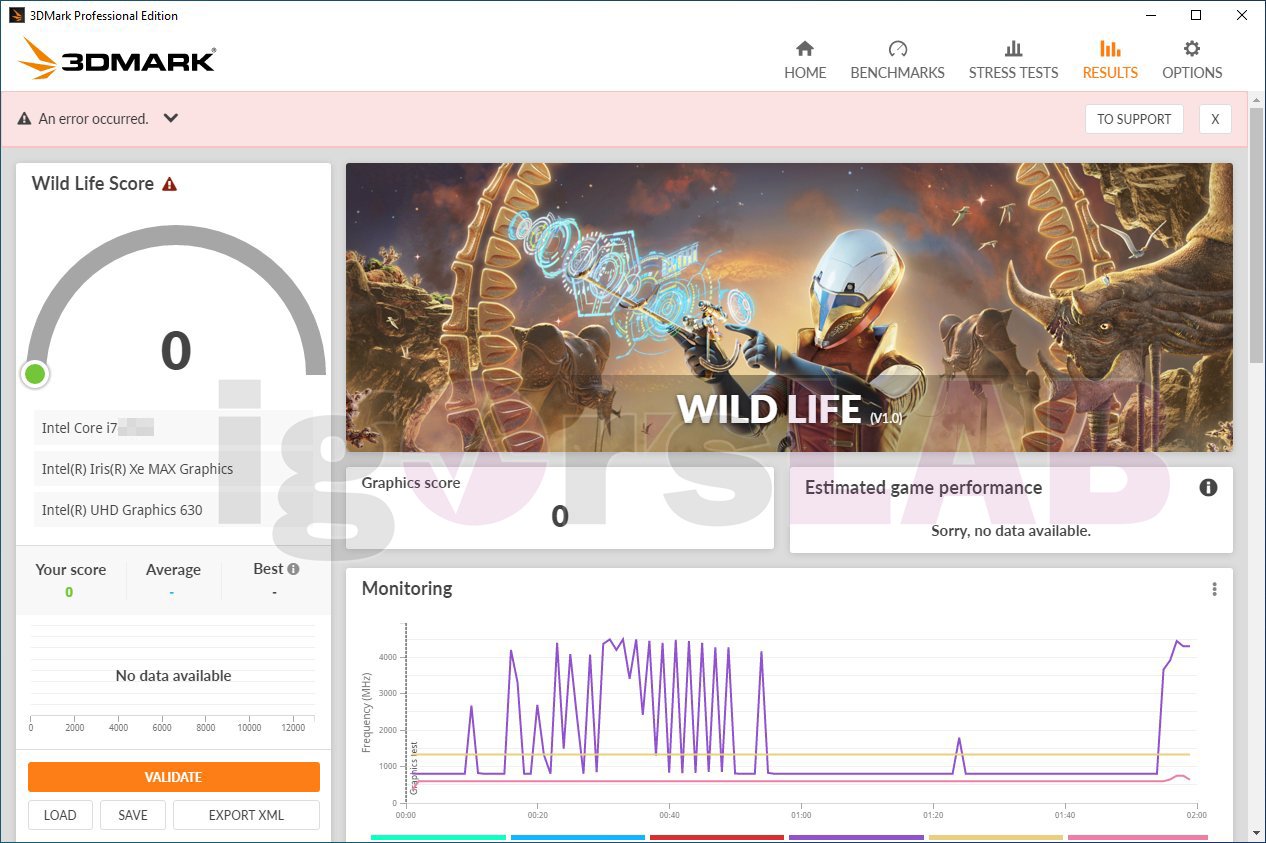Expand the error details chevron
The image size is (1266, 843).
click(171, 118)
